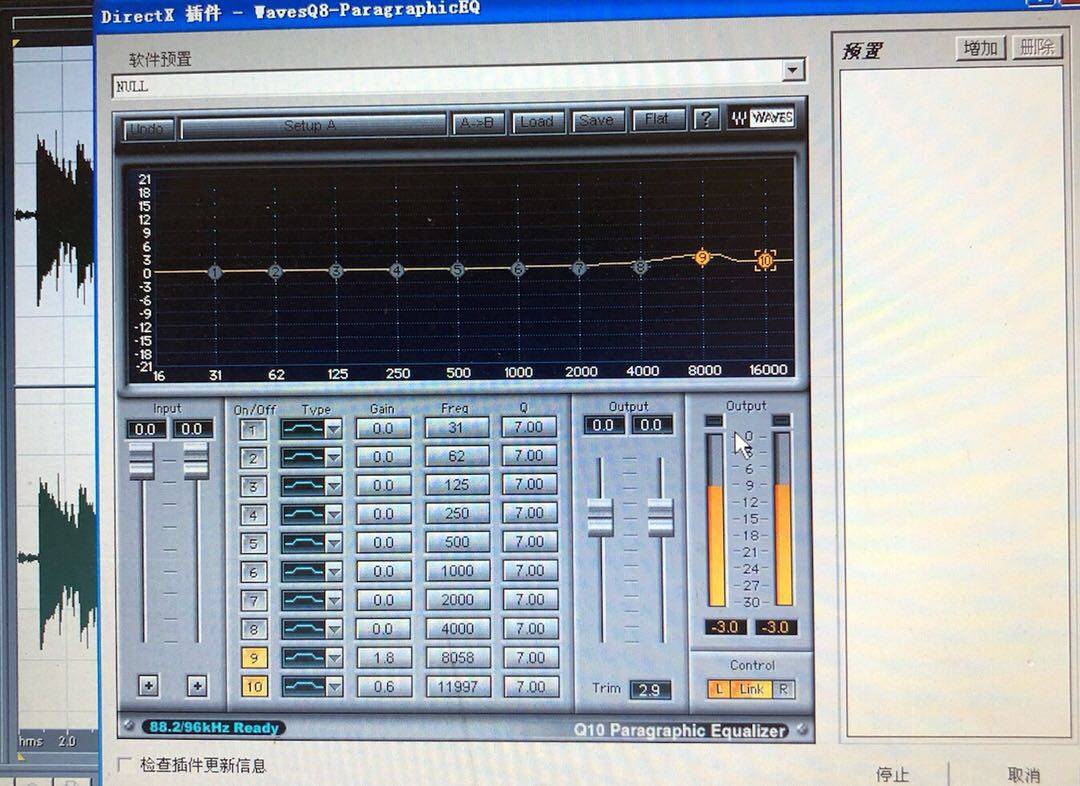Toggle band 6 on/off button

pyautogui.click(x=253, y=572)
